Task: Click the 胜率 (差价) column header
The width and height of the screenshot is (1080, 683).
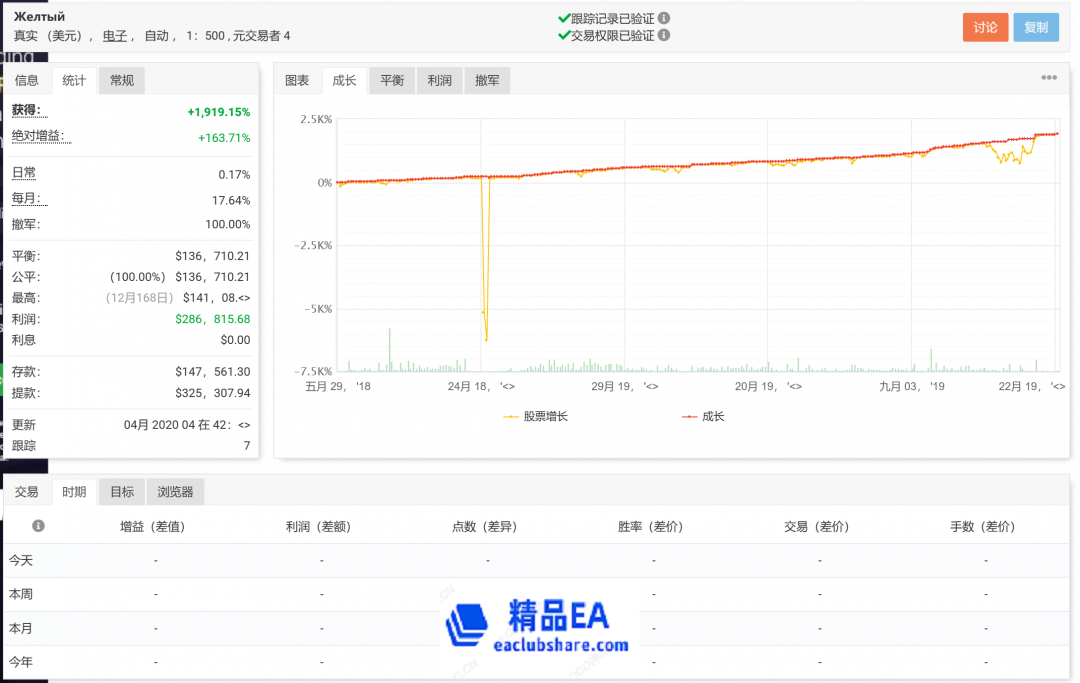Action: coord(651,527)
